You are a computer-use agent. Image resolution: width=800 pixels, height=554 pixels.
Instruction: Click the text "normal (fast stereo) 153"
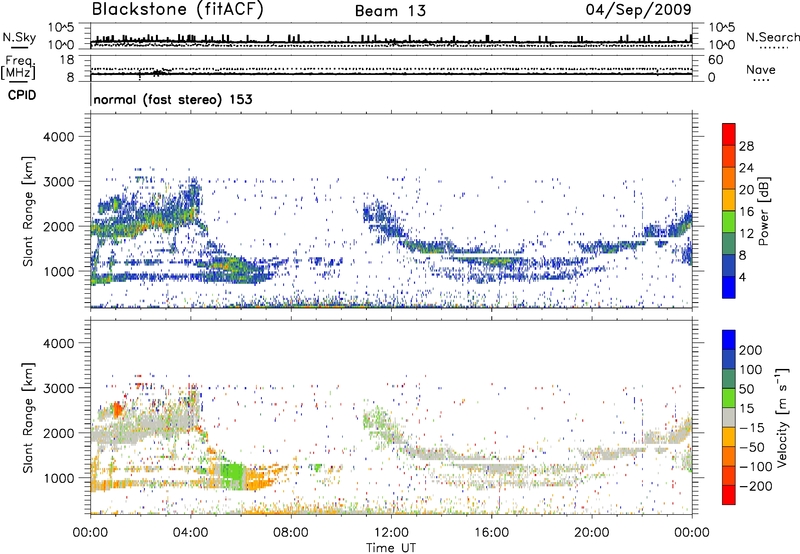tap(173, 99)
